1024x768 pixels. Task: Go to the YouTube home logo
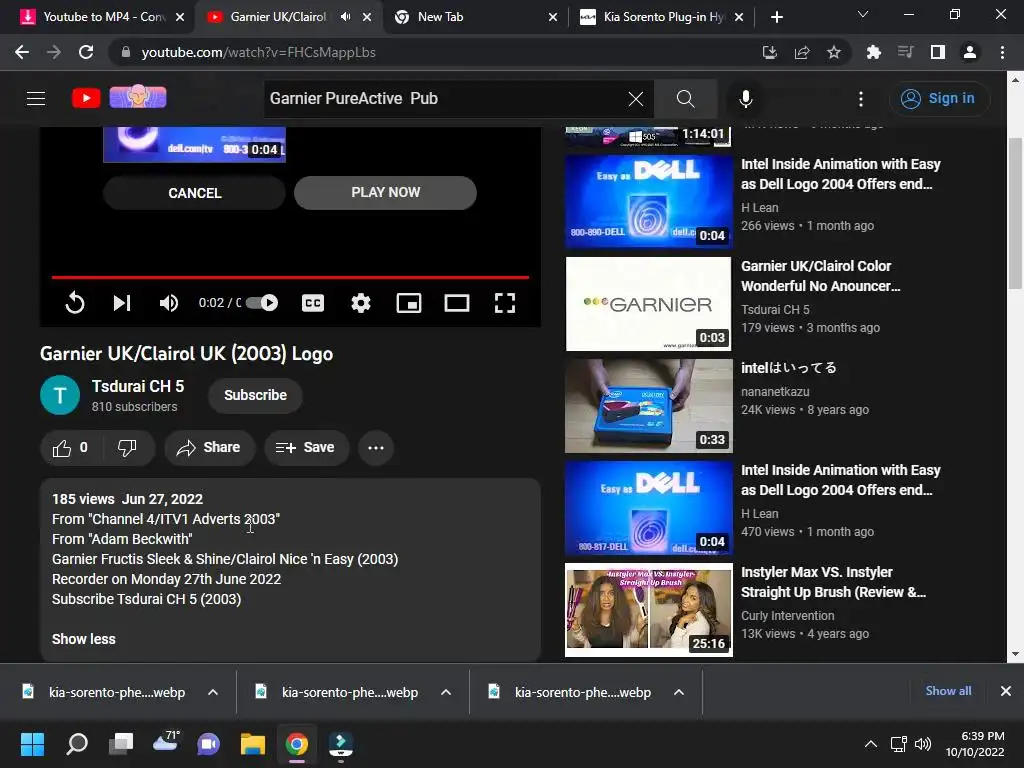pos(86,99)
